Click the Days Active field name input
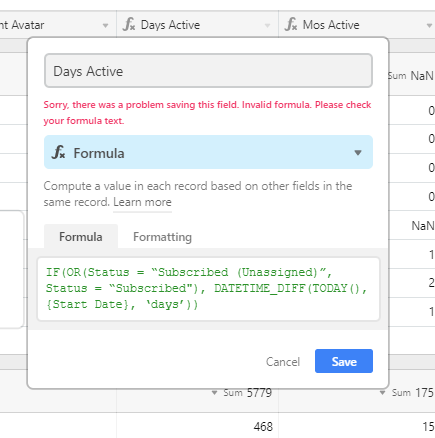 coord(208,71)
